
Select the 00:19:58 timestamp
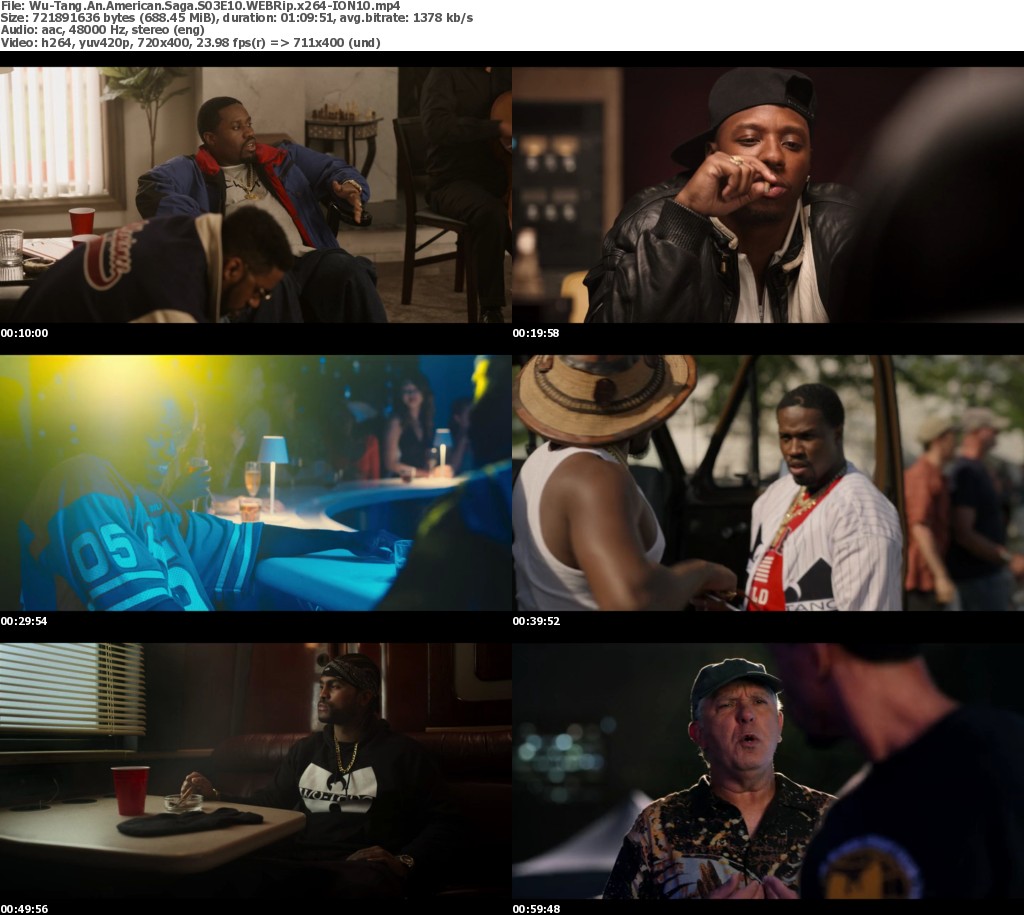pyautogui.click(x=536, y=333)
